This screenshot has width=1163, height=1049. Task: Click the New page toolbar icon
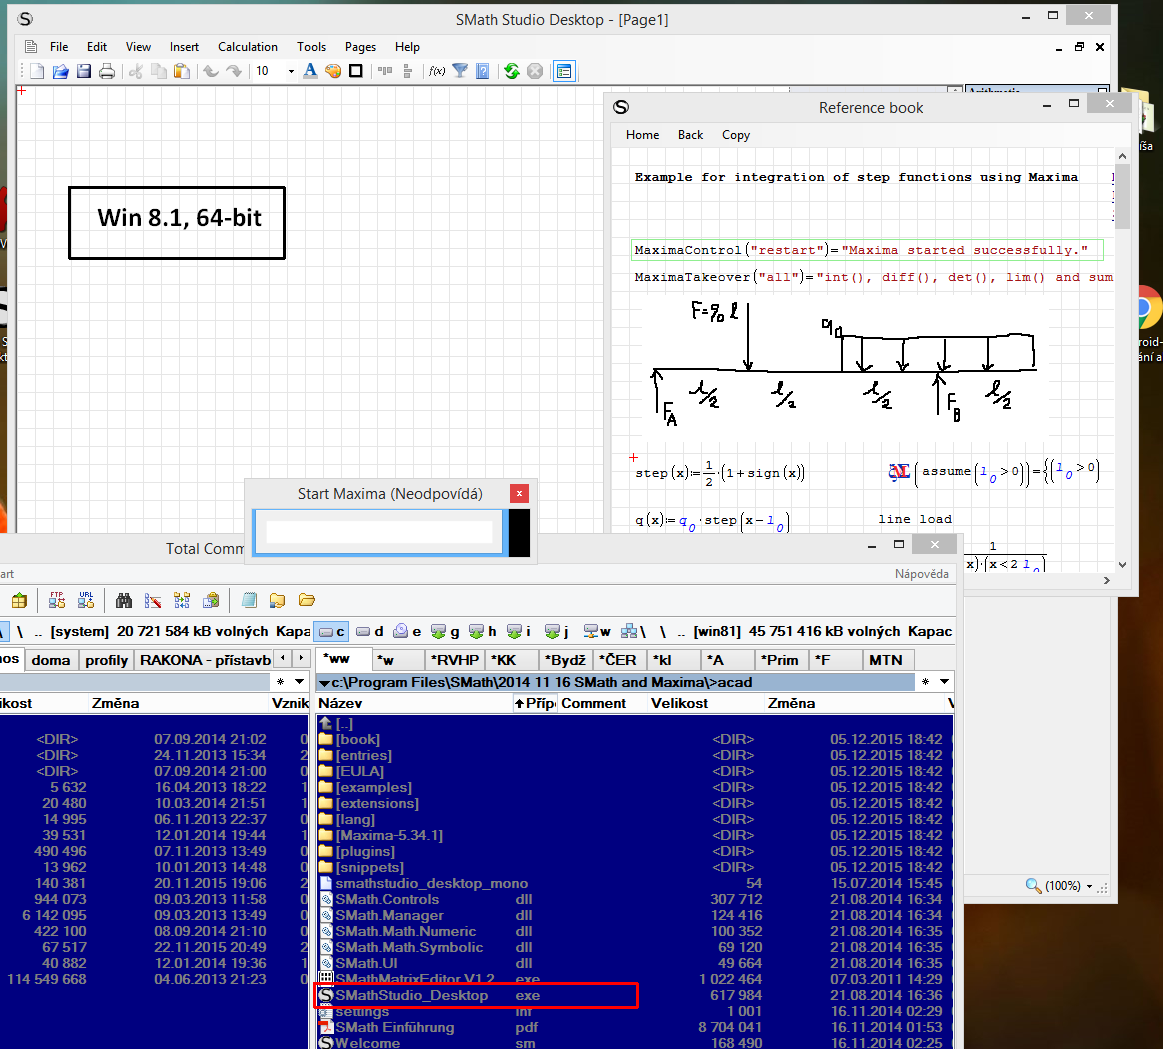click(x=37, y=71)
